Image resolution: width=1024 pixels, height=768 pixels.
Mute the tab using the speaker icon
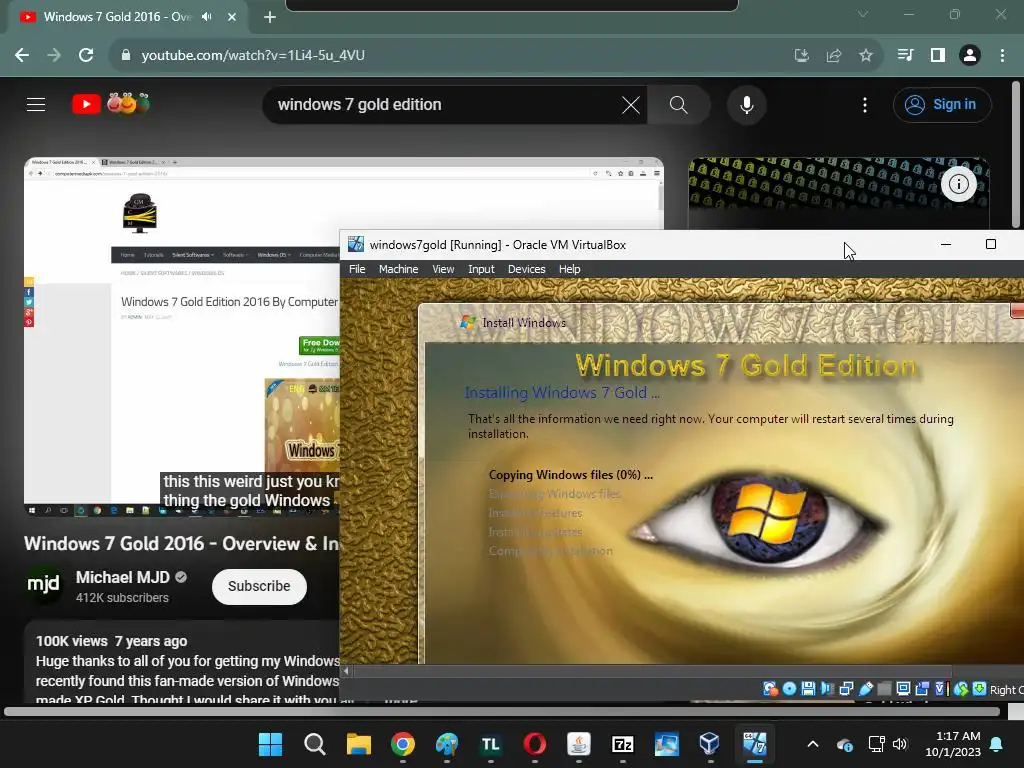(207, 17)
